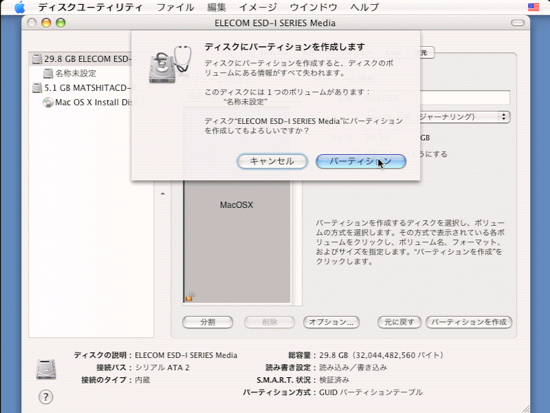This screenshot has height=413, width=550.
Task: Click the オプション... button
Action: [331, 322]
